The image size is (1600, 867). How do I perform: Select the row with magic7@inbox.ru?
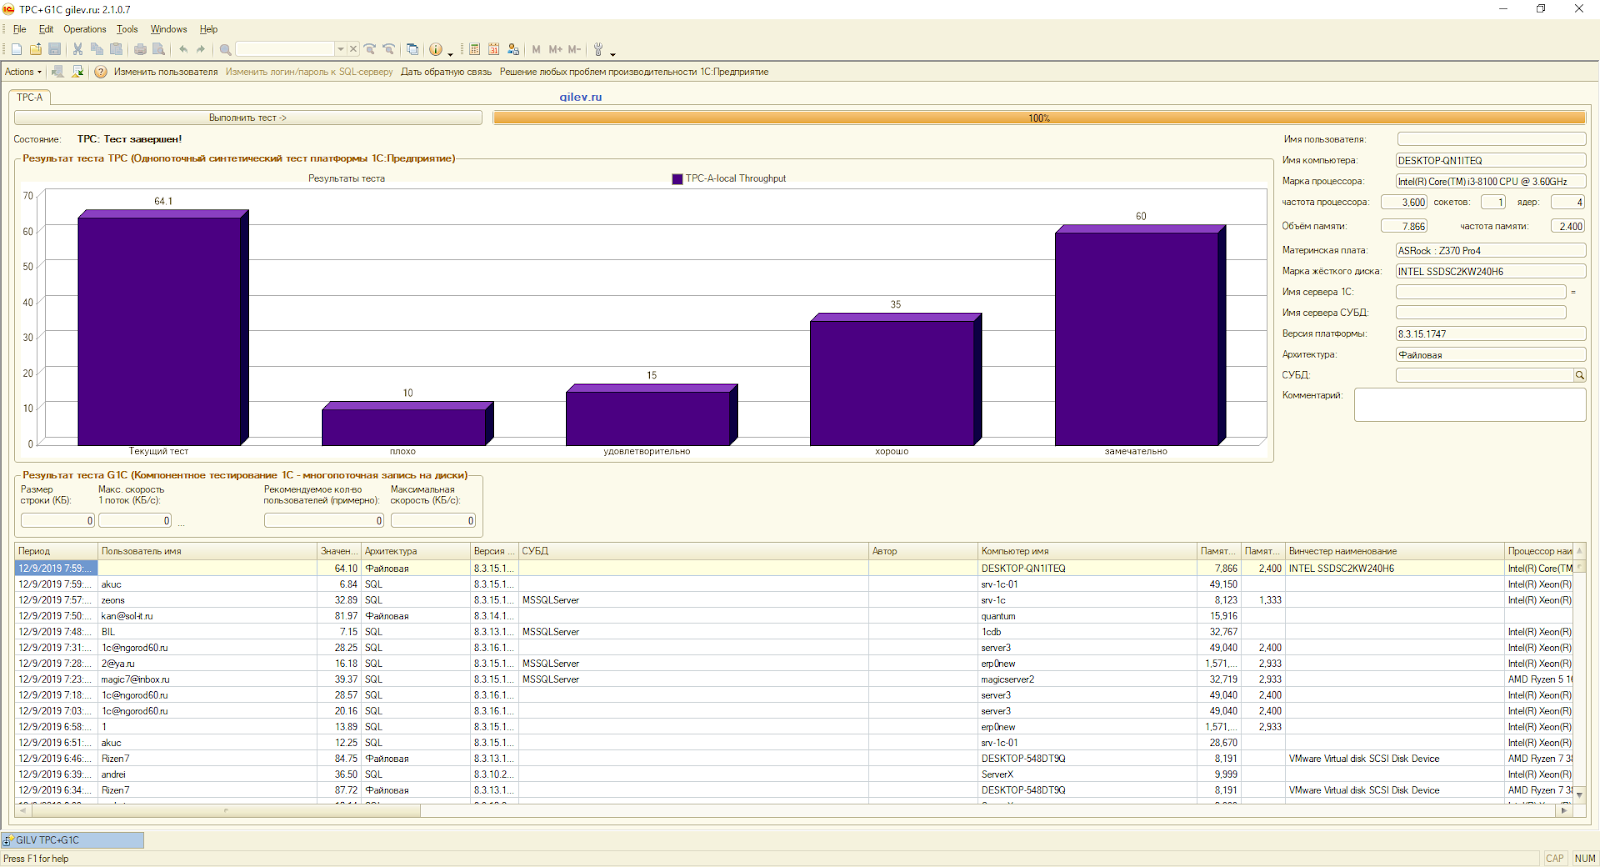[x=795, y=679]
